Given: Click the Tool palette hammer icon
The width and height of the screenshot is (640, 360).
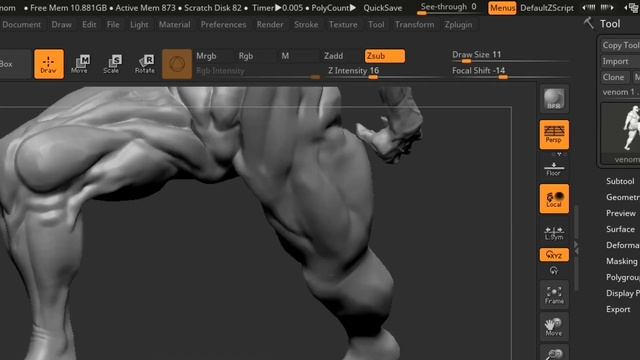Looking at the screenshot, I should point(589,23).
